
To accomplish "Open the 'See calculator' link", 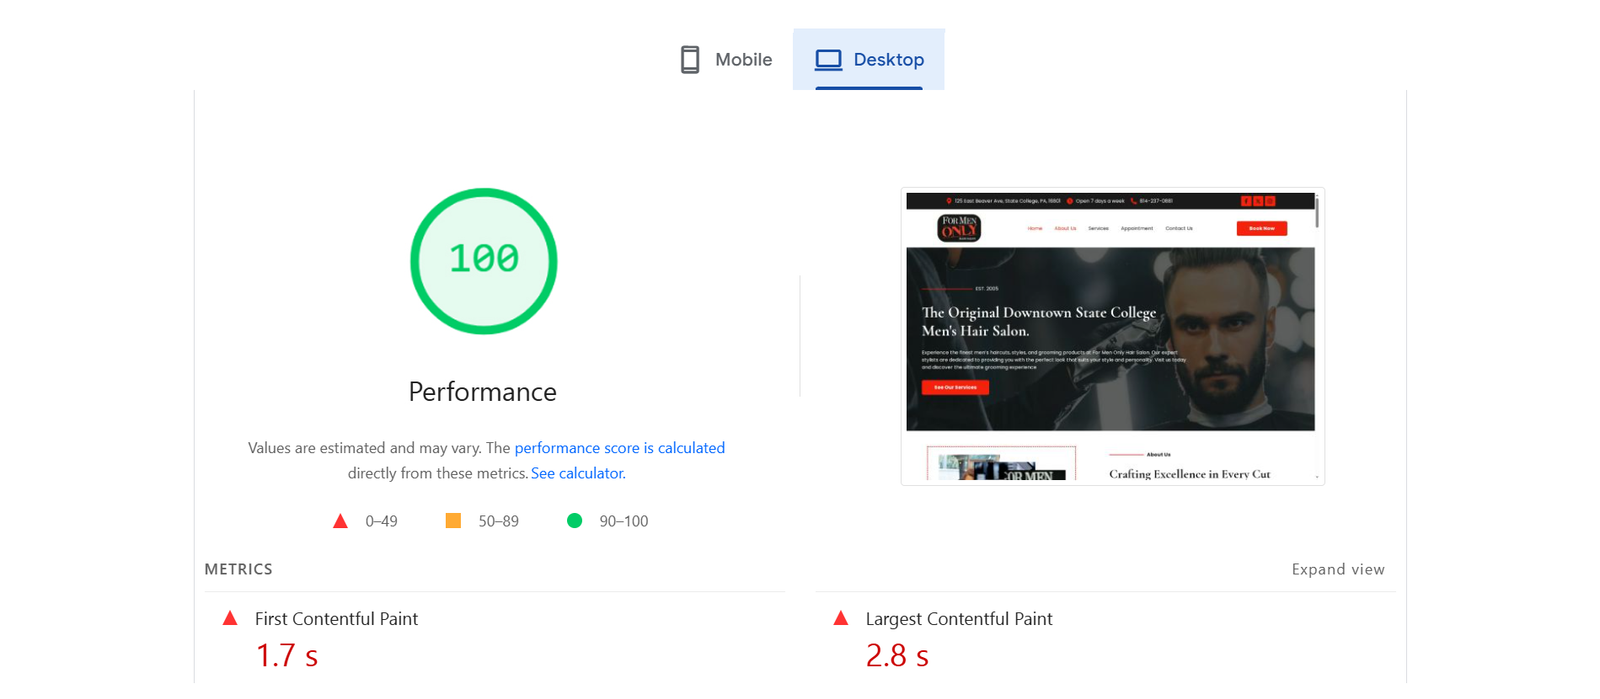I will coord(577,473).
